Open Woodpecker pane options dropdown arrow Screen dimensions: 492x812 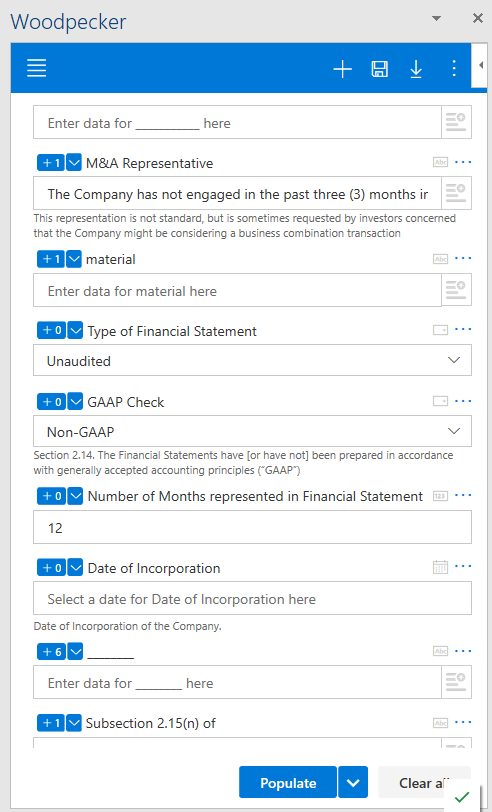coord(437,18)
